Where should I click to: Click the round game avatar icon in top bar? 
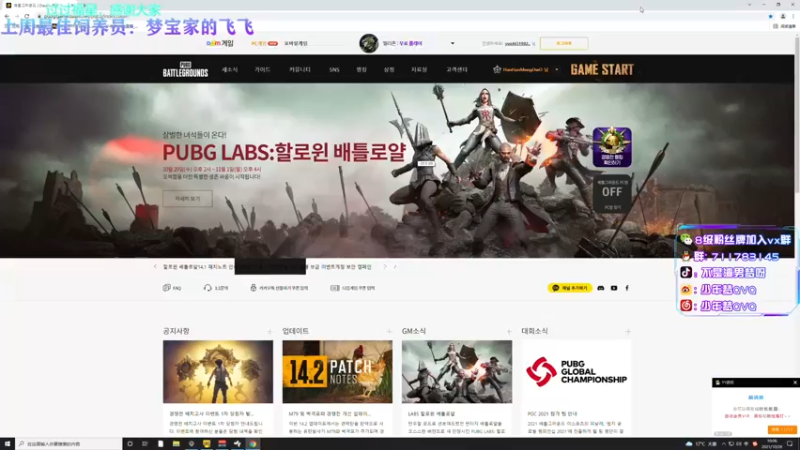click(x=368, y=43)
